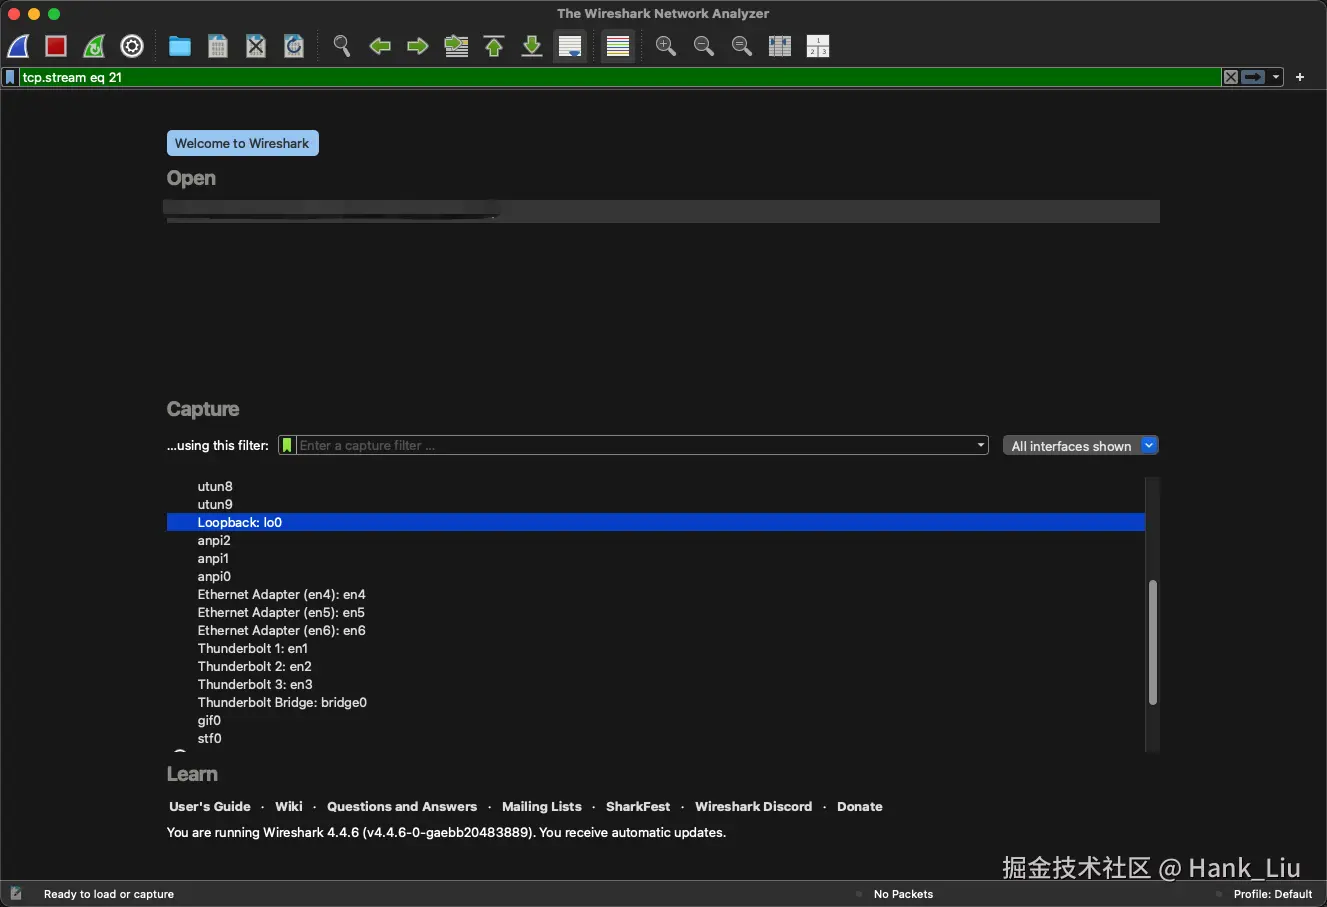Screen dimensions: 1327x907
Task: Select the anpi1 interface
Action: [x=656, y=559]
